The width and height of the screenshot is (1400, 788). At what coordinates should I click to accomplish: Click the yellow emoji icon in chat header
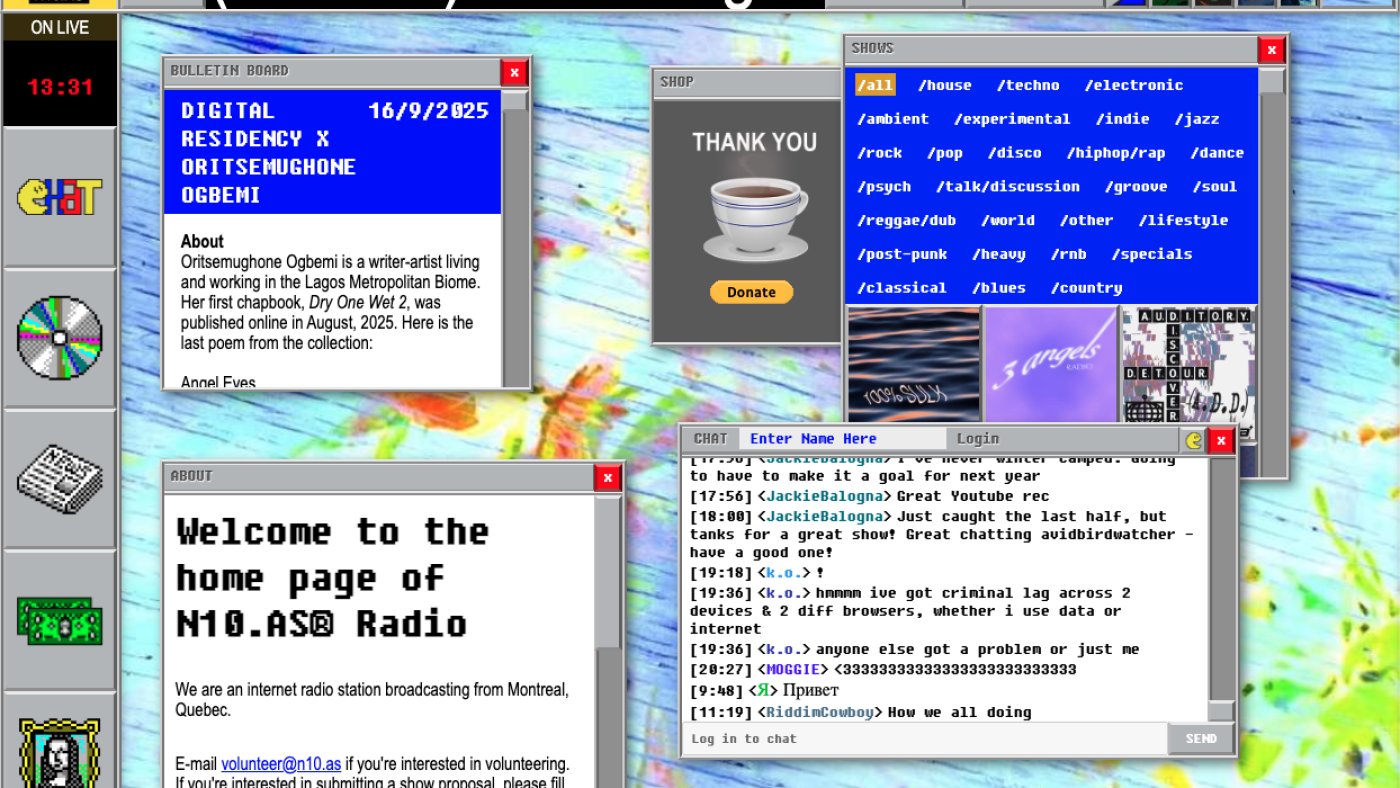click(x=1194, y=440)
